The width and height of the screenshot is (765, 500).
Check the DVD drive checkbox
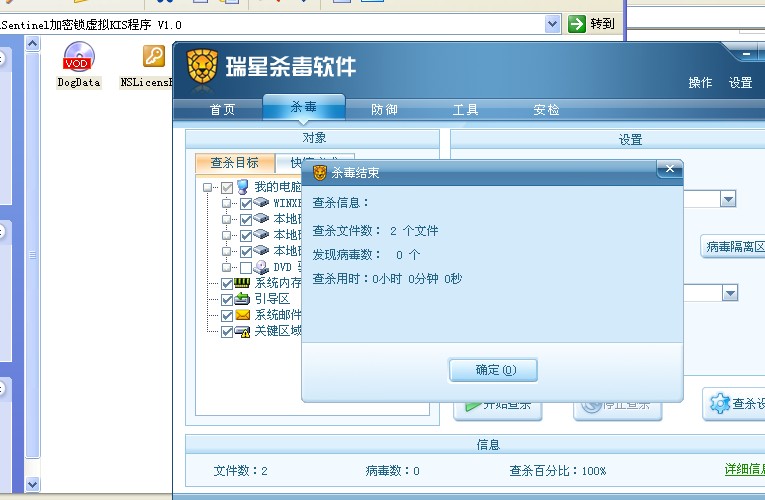(246, 268)
